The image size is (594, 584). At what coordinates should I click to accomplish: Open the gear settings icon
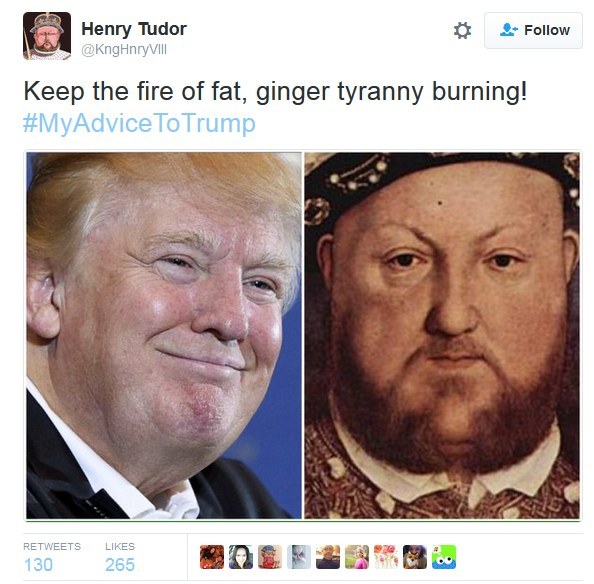[463, 30]
